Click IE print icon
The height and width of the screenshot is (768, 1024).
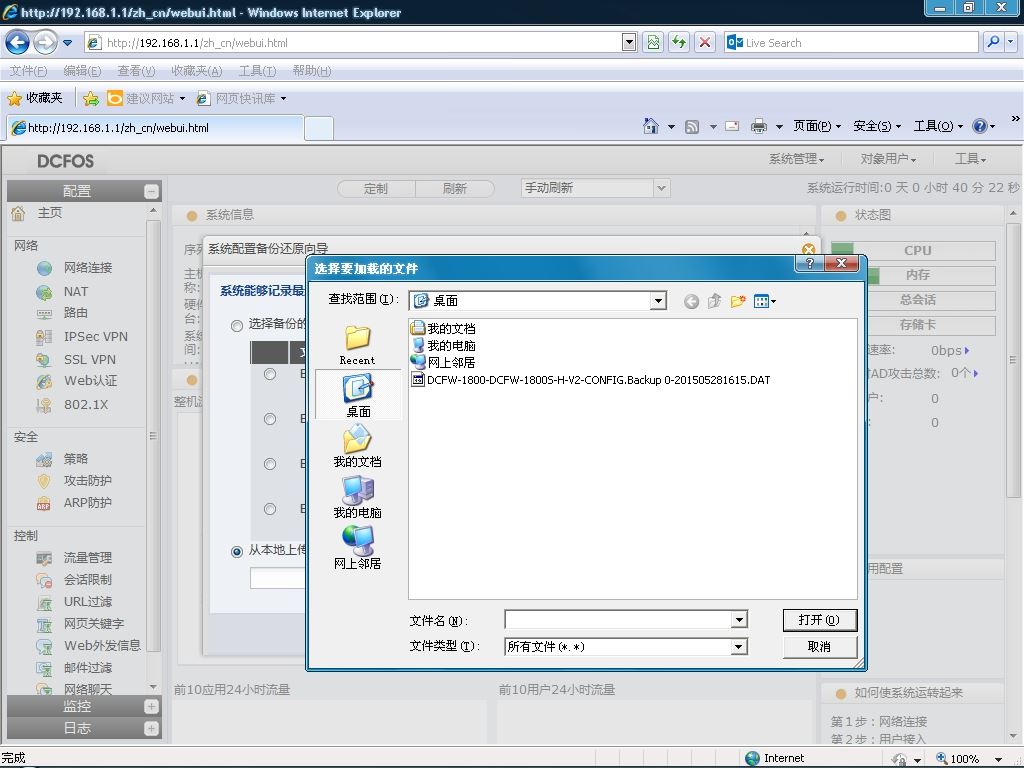(758, 126)
